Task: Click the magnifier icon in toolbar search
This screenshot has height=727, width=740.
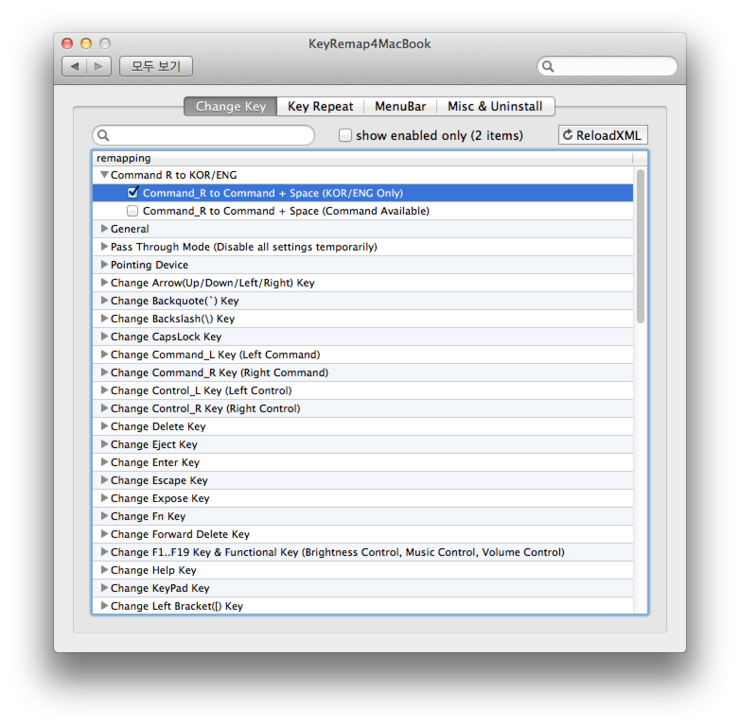Action: point(548,66)
